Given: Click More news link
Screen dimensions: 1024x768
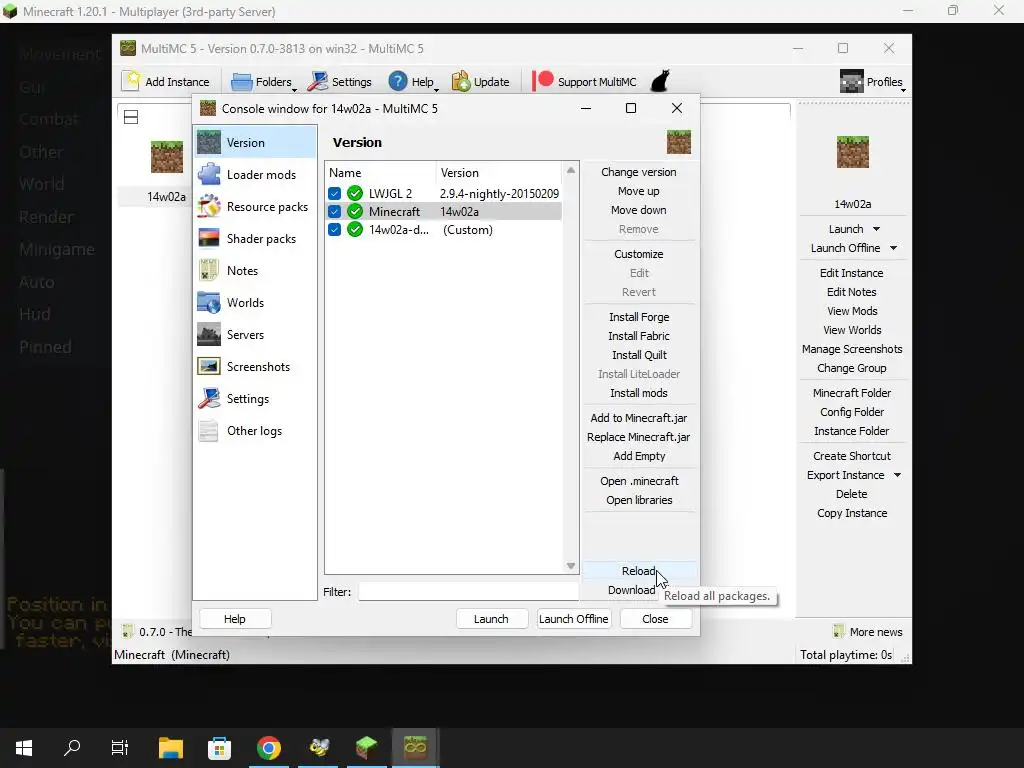Looking at the screenshot, I should pyautogui.click(x=868, y=632).
